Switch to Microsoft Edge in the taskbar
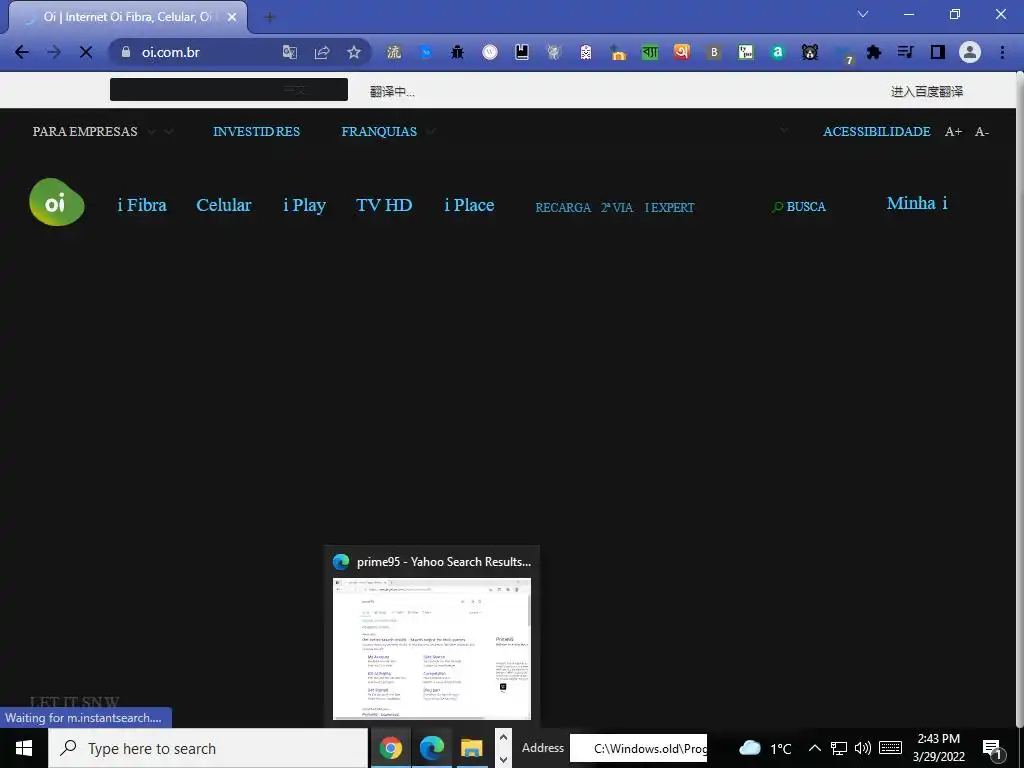Screen dimensions: 1024x768 coord(431,748)
